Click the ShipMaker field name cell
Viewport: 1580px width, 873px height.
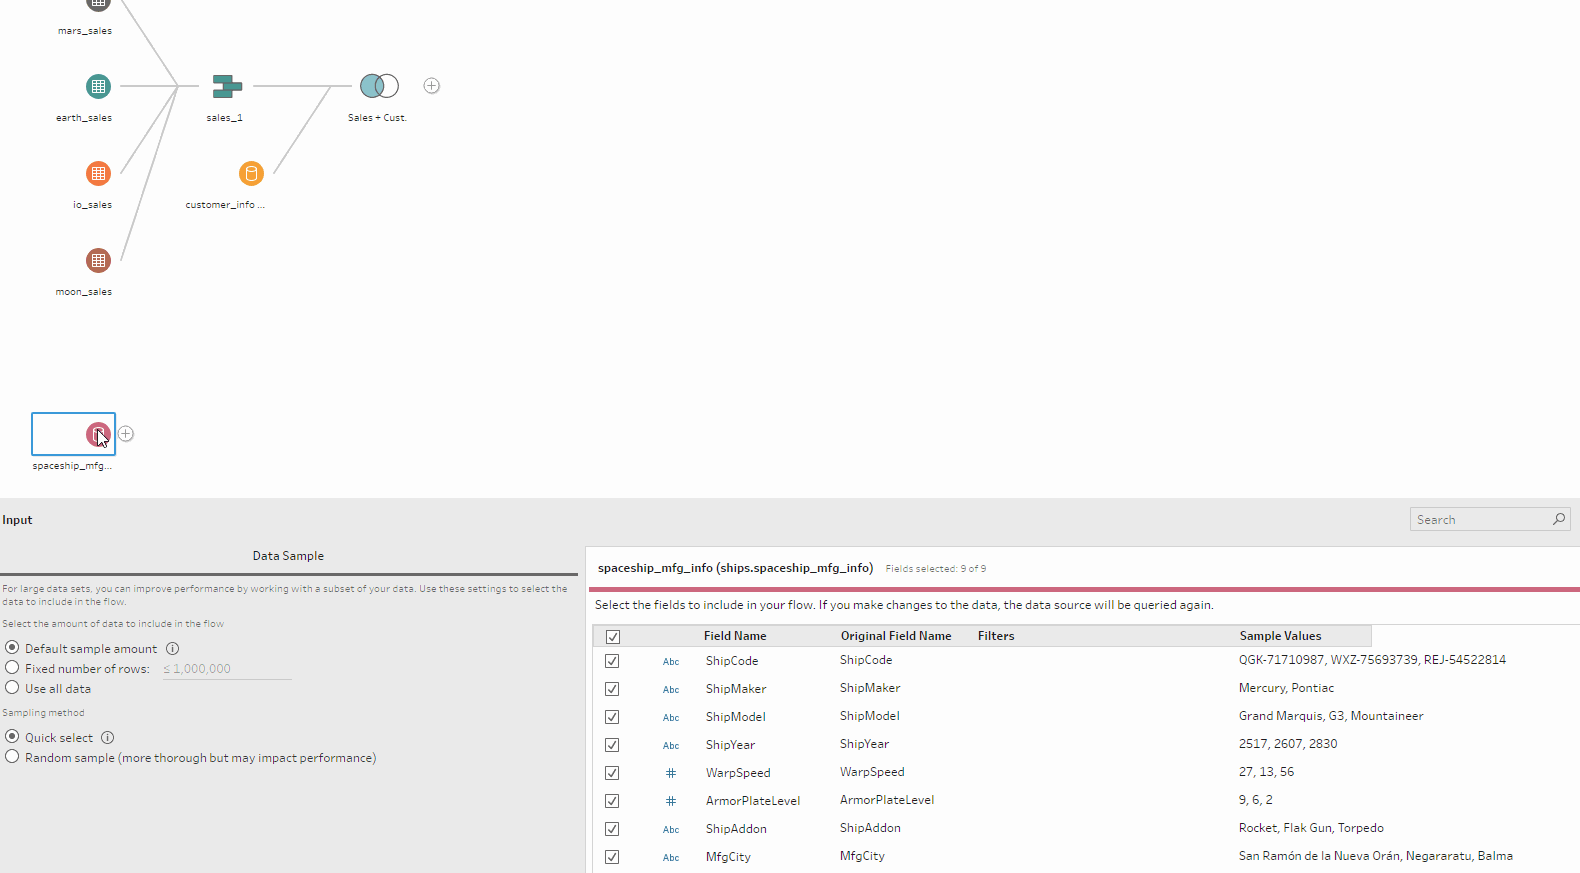click(736, 689)
